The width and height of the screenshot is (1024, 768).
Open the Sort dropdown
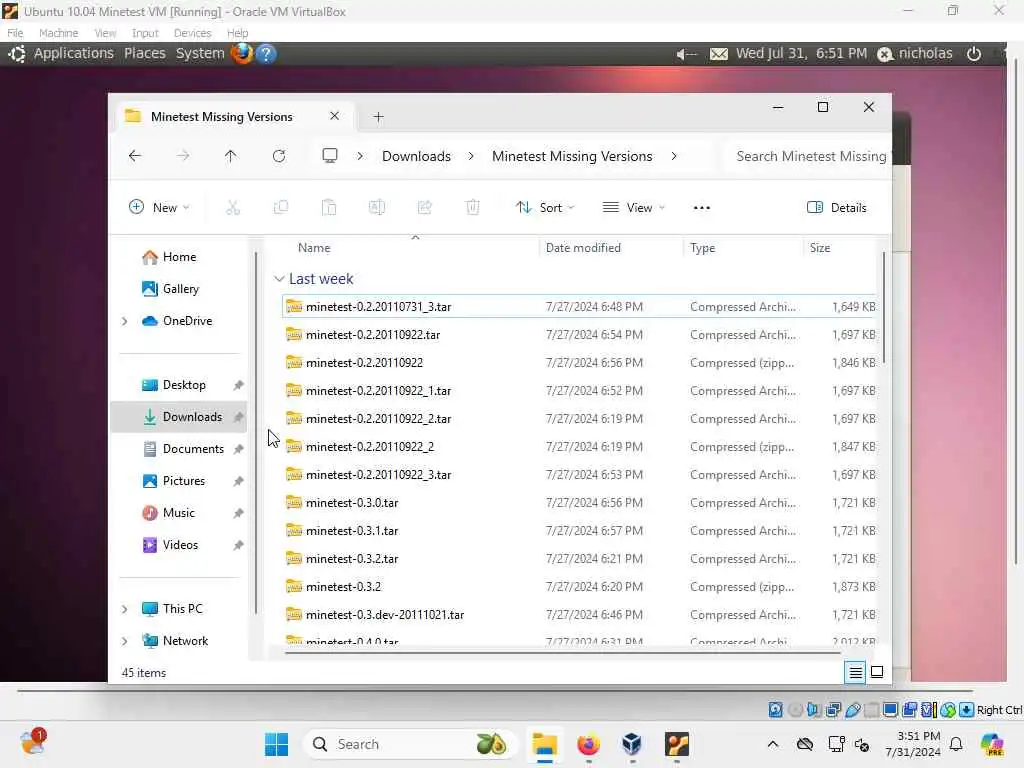tap(545, 208)
